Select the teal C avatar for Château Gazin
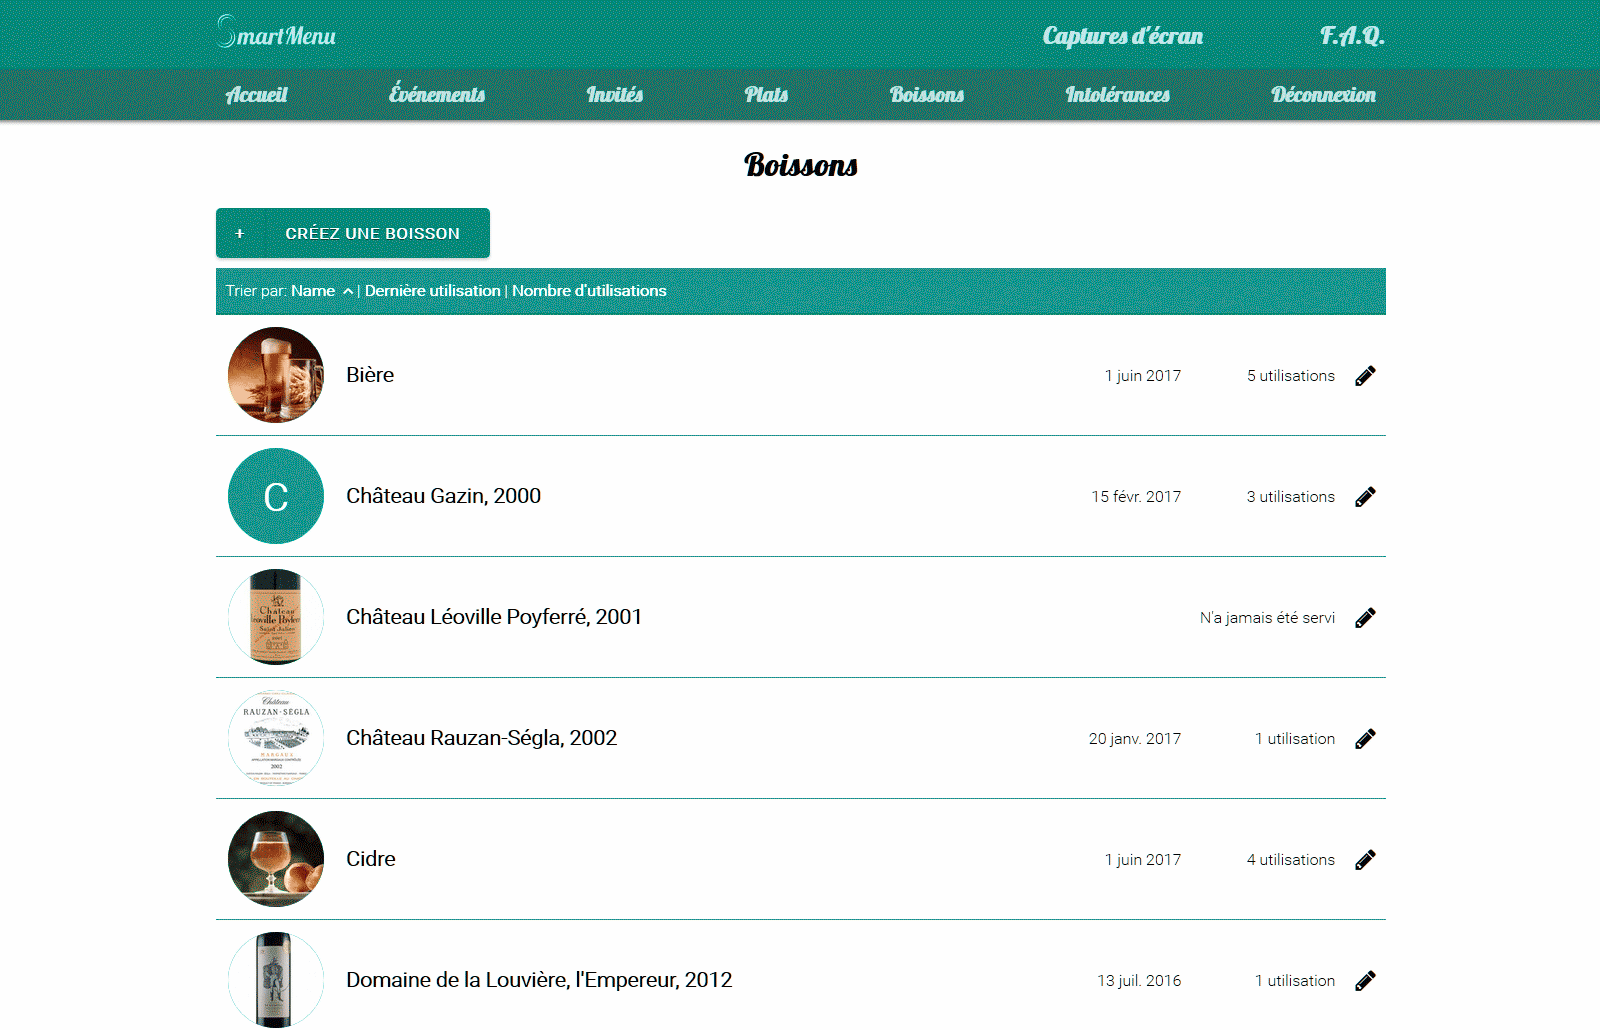The width and height of the screenshot is (1600, 1030). [x=276, y=496]
